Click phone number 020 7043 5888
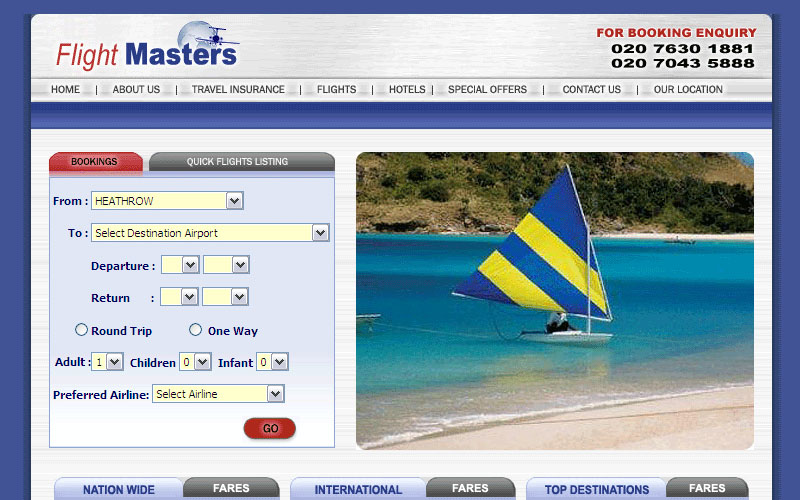The image size is (800, 500). coord(682,63)
